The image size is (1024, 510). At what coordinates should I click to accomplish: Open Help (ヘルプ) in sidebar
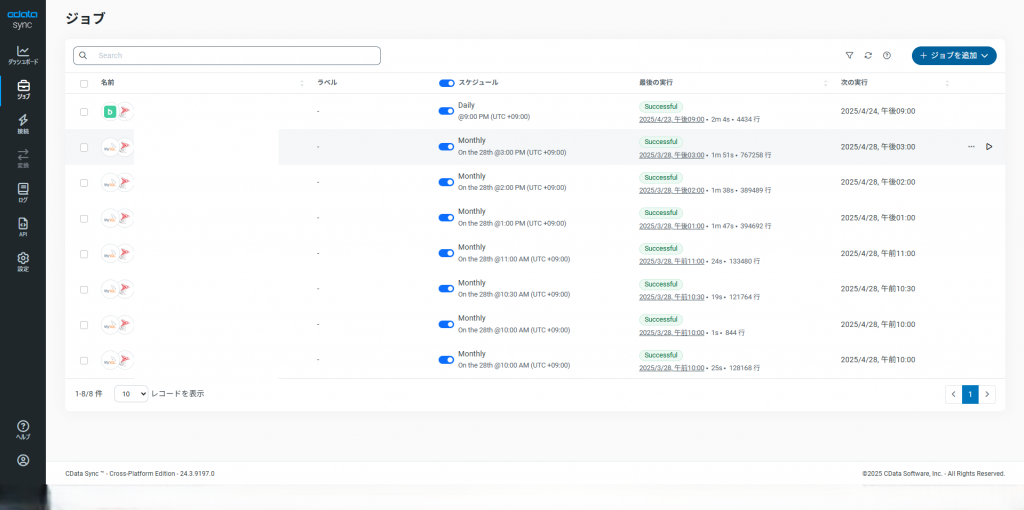pos(23,430)
